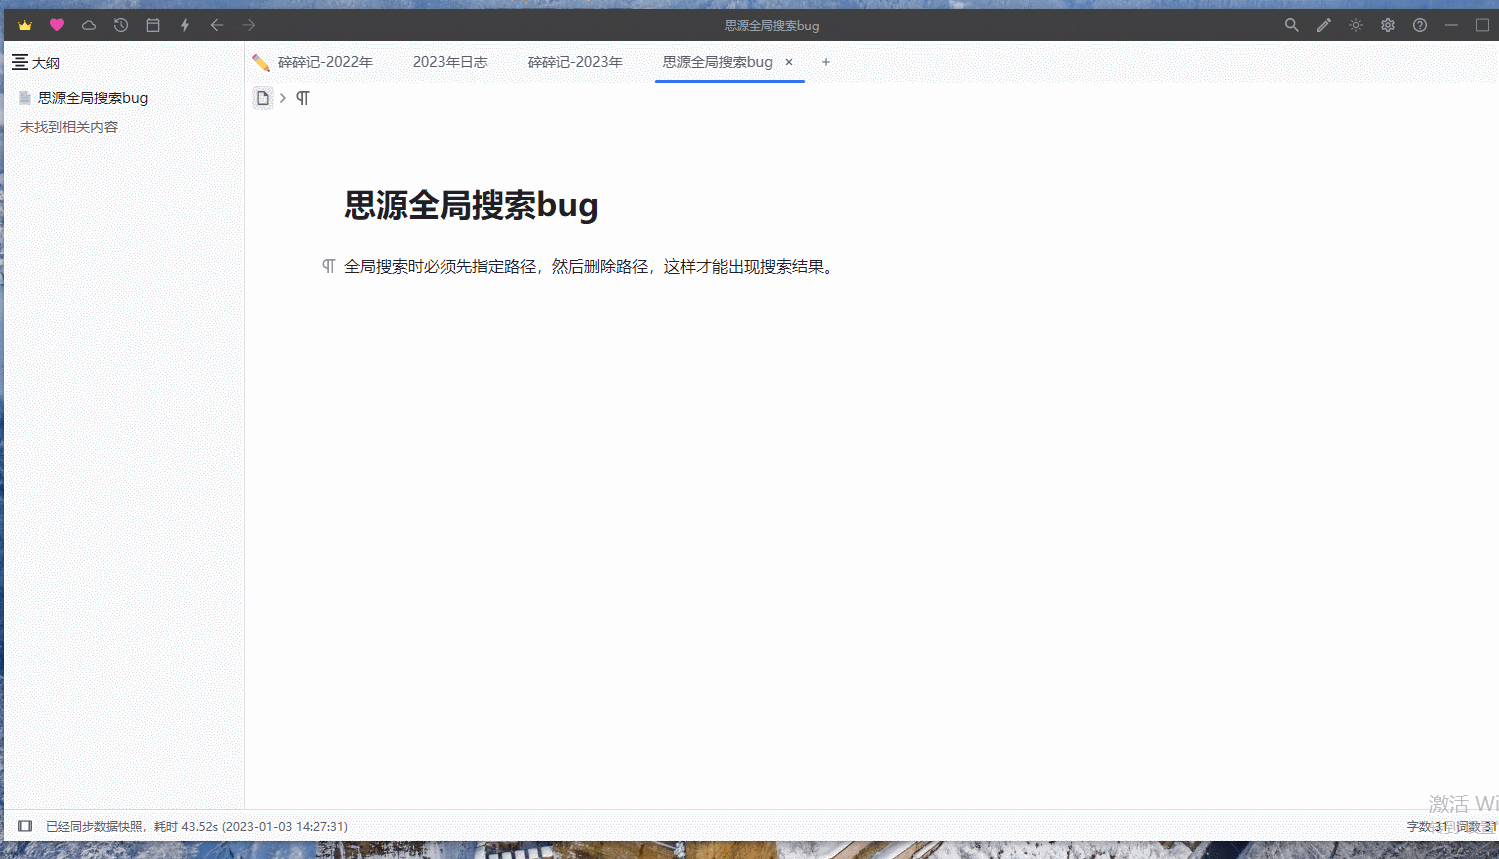
Task: Expand the breadcrumb chevron after document icon
Action: coord(282,98)
